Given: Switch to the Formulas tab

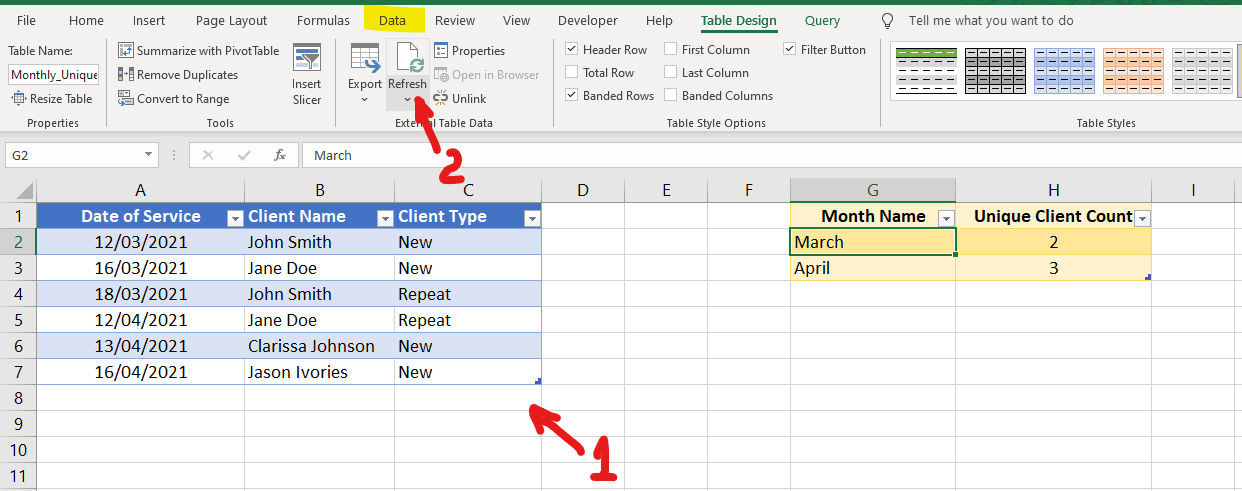Looking at the screenshot, I should [323, 20].
